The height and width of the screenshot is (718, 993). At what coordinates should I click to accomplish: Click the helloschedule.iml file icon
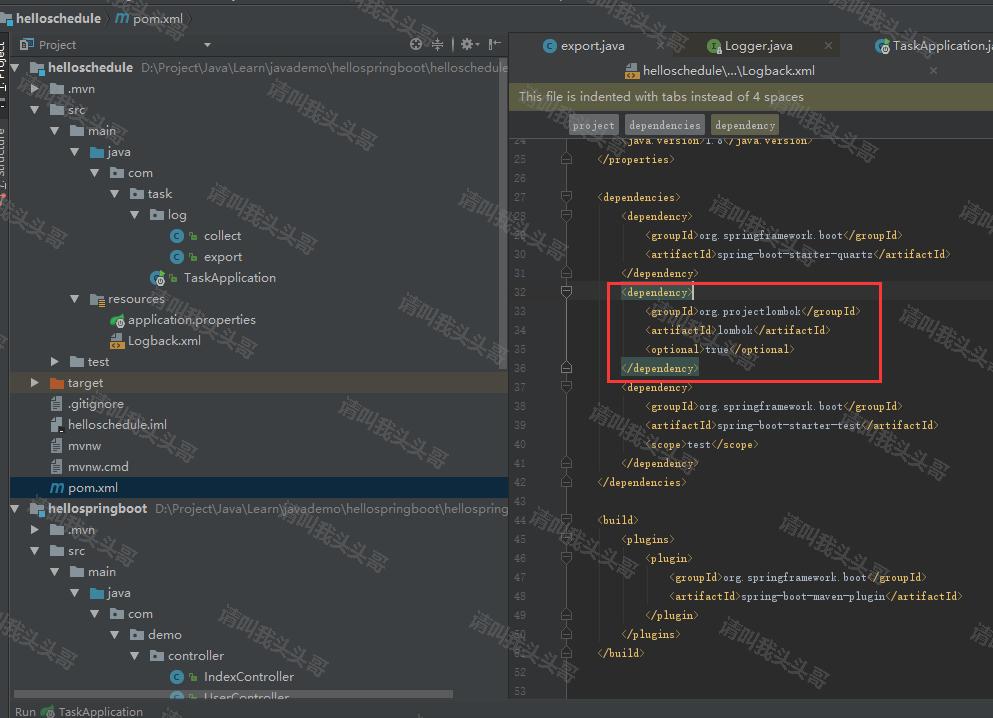coord(57,425)
